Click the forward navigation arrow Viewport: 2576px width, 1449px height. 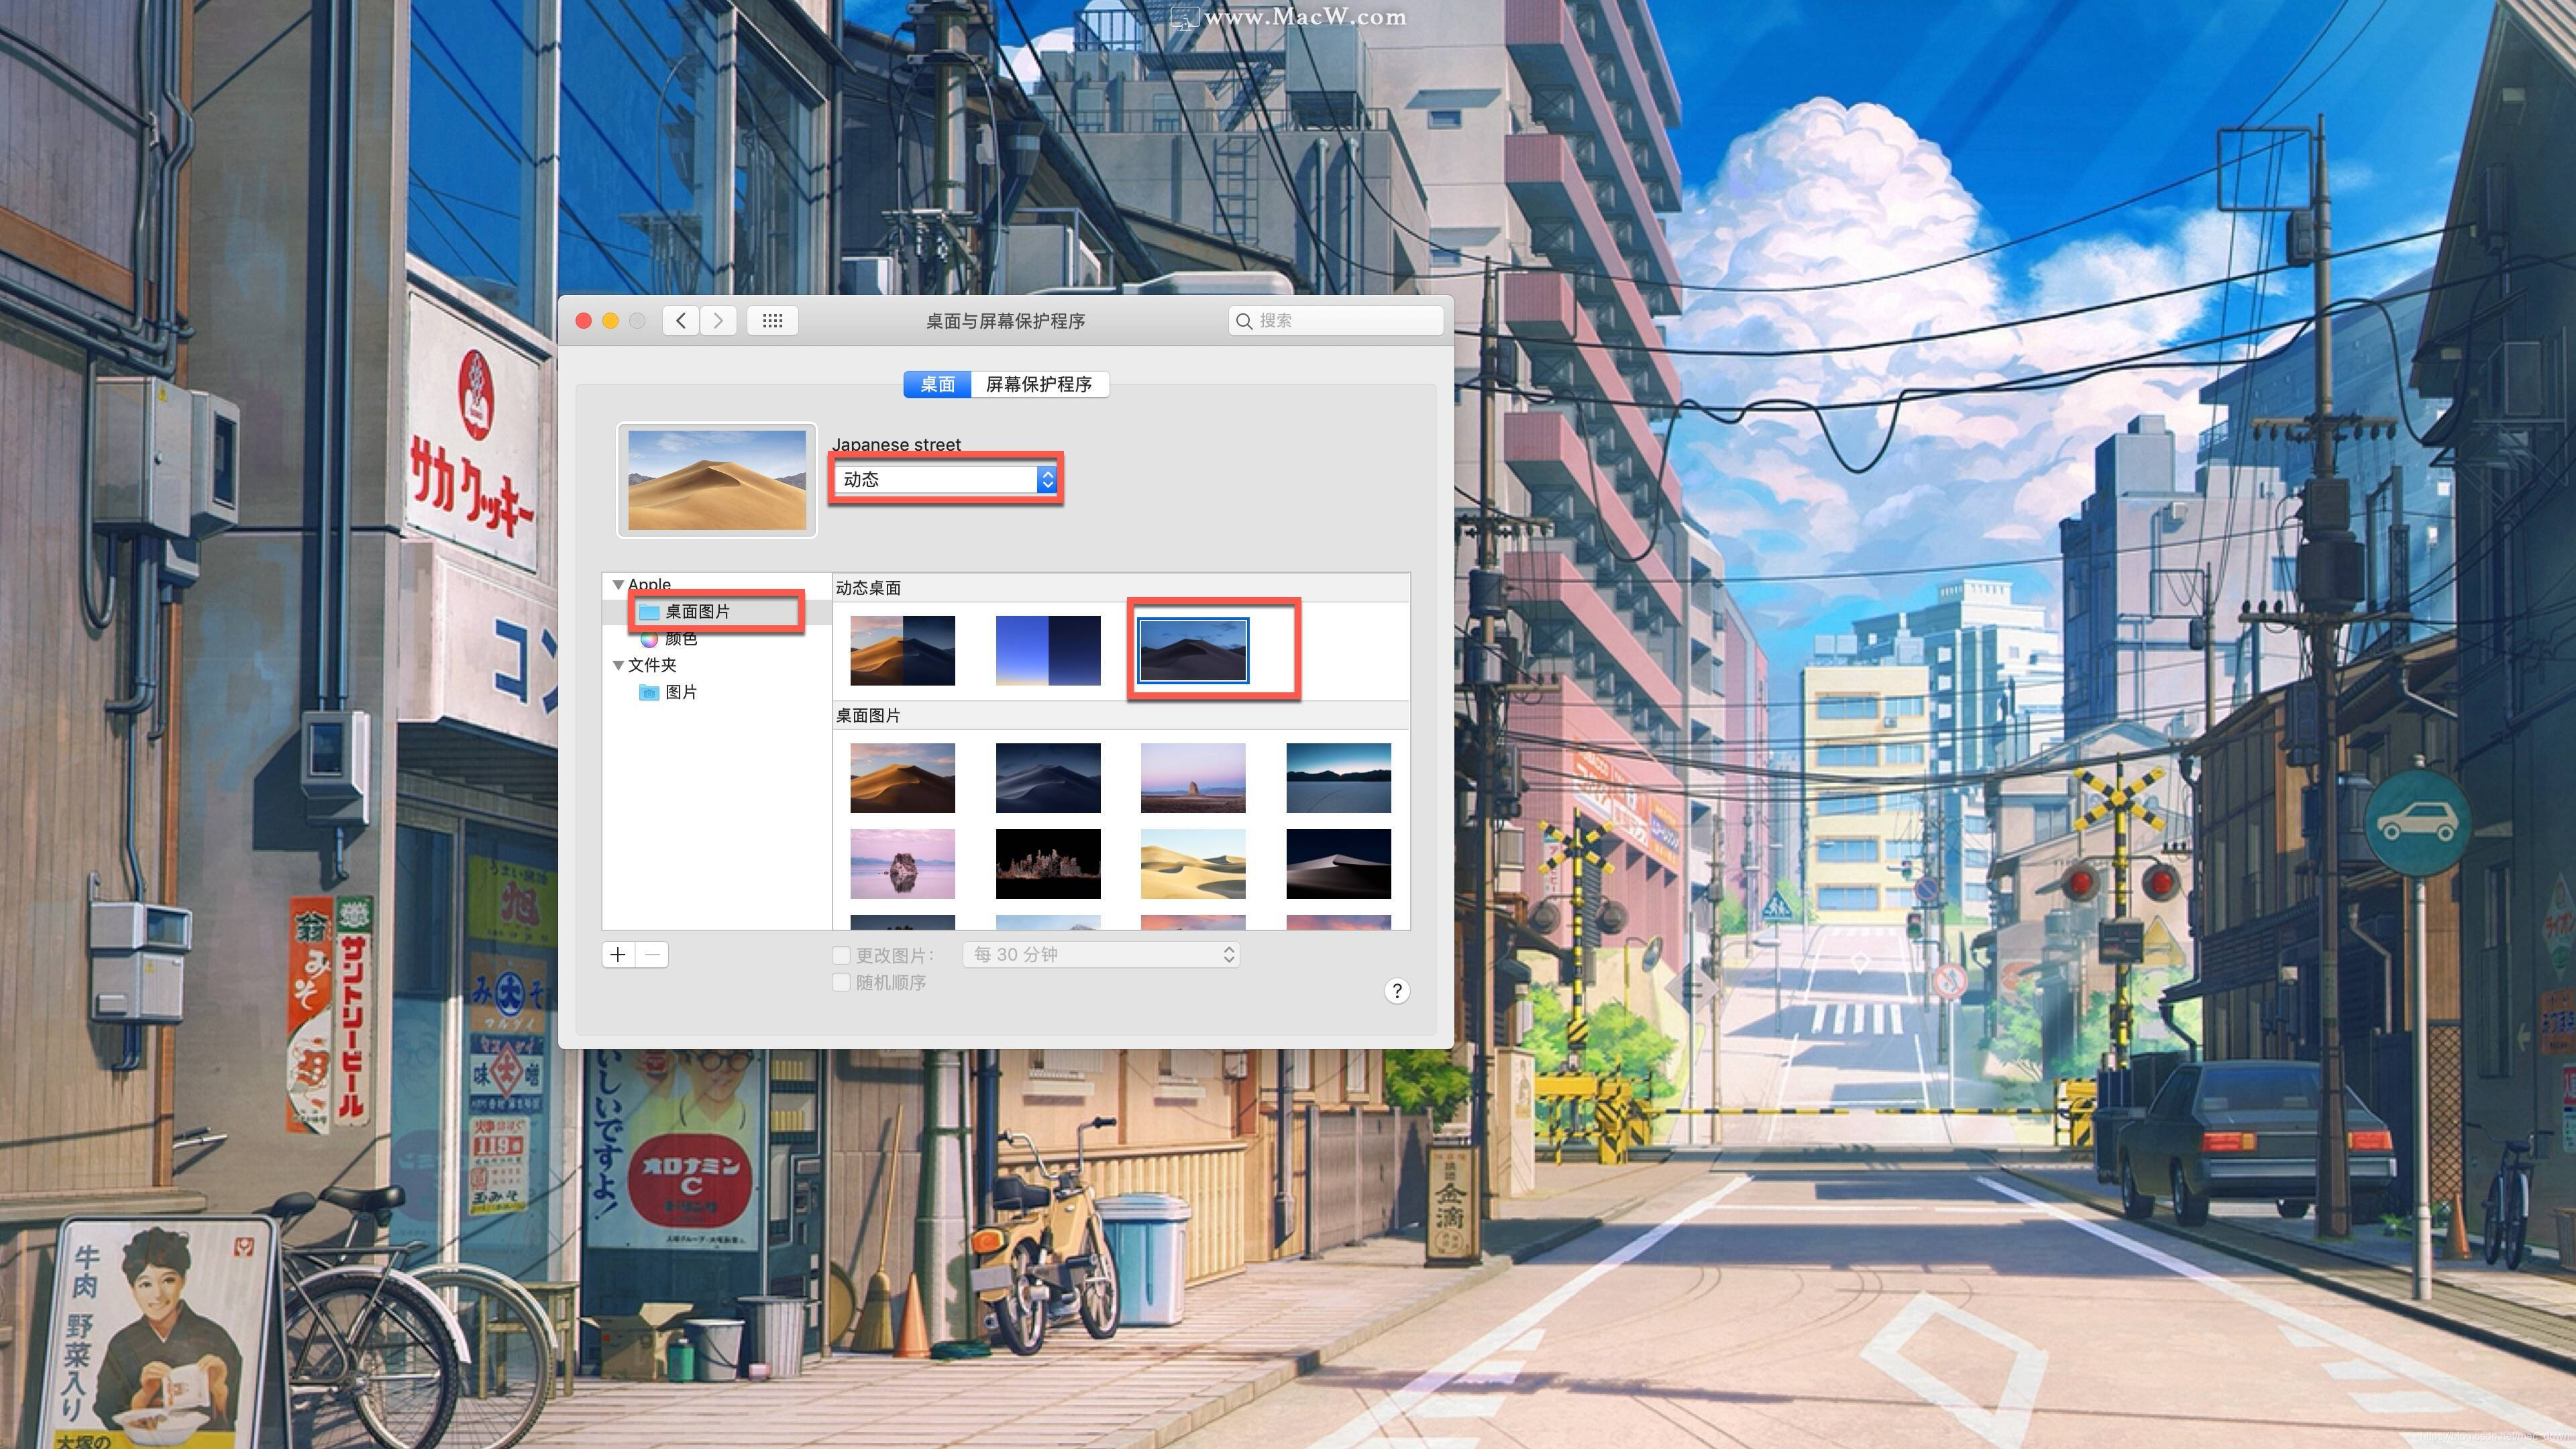click(x=718, y=321)
